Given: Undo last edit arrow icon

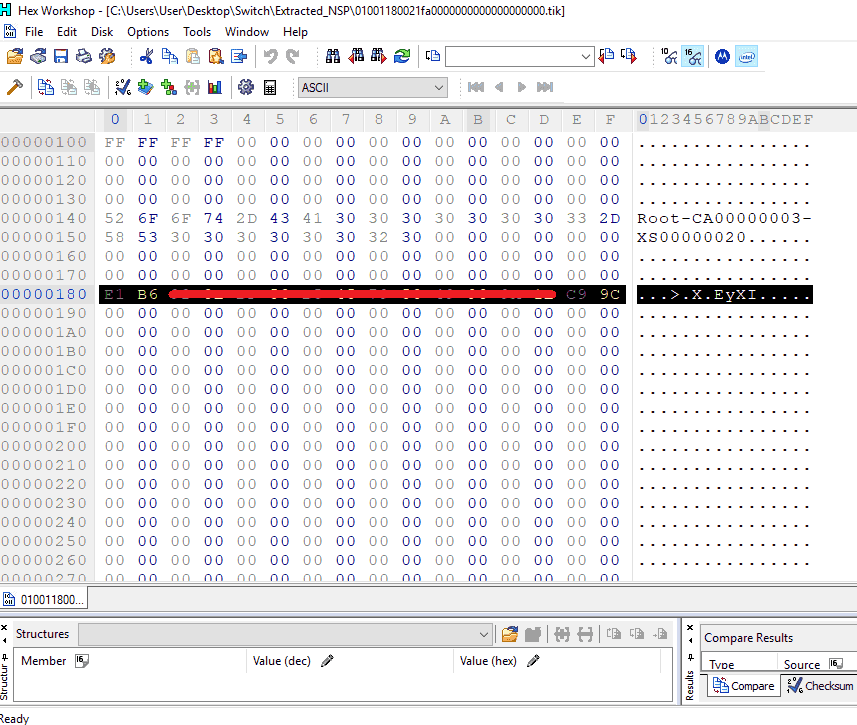Looking at the screenshot, I should click(x=271, y=56).
